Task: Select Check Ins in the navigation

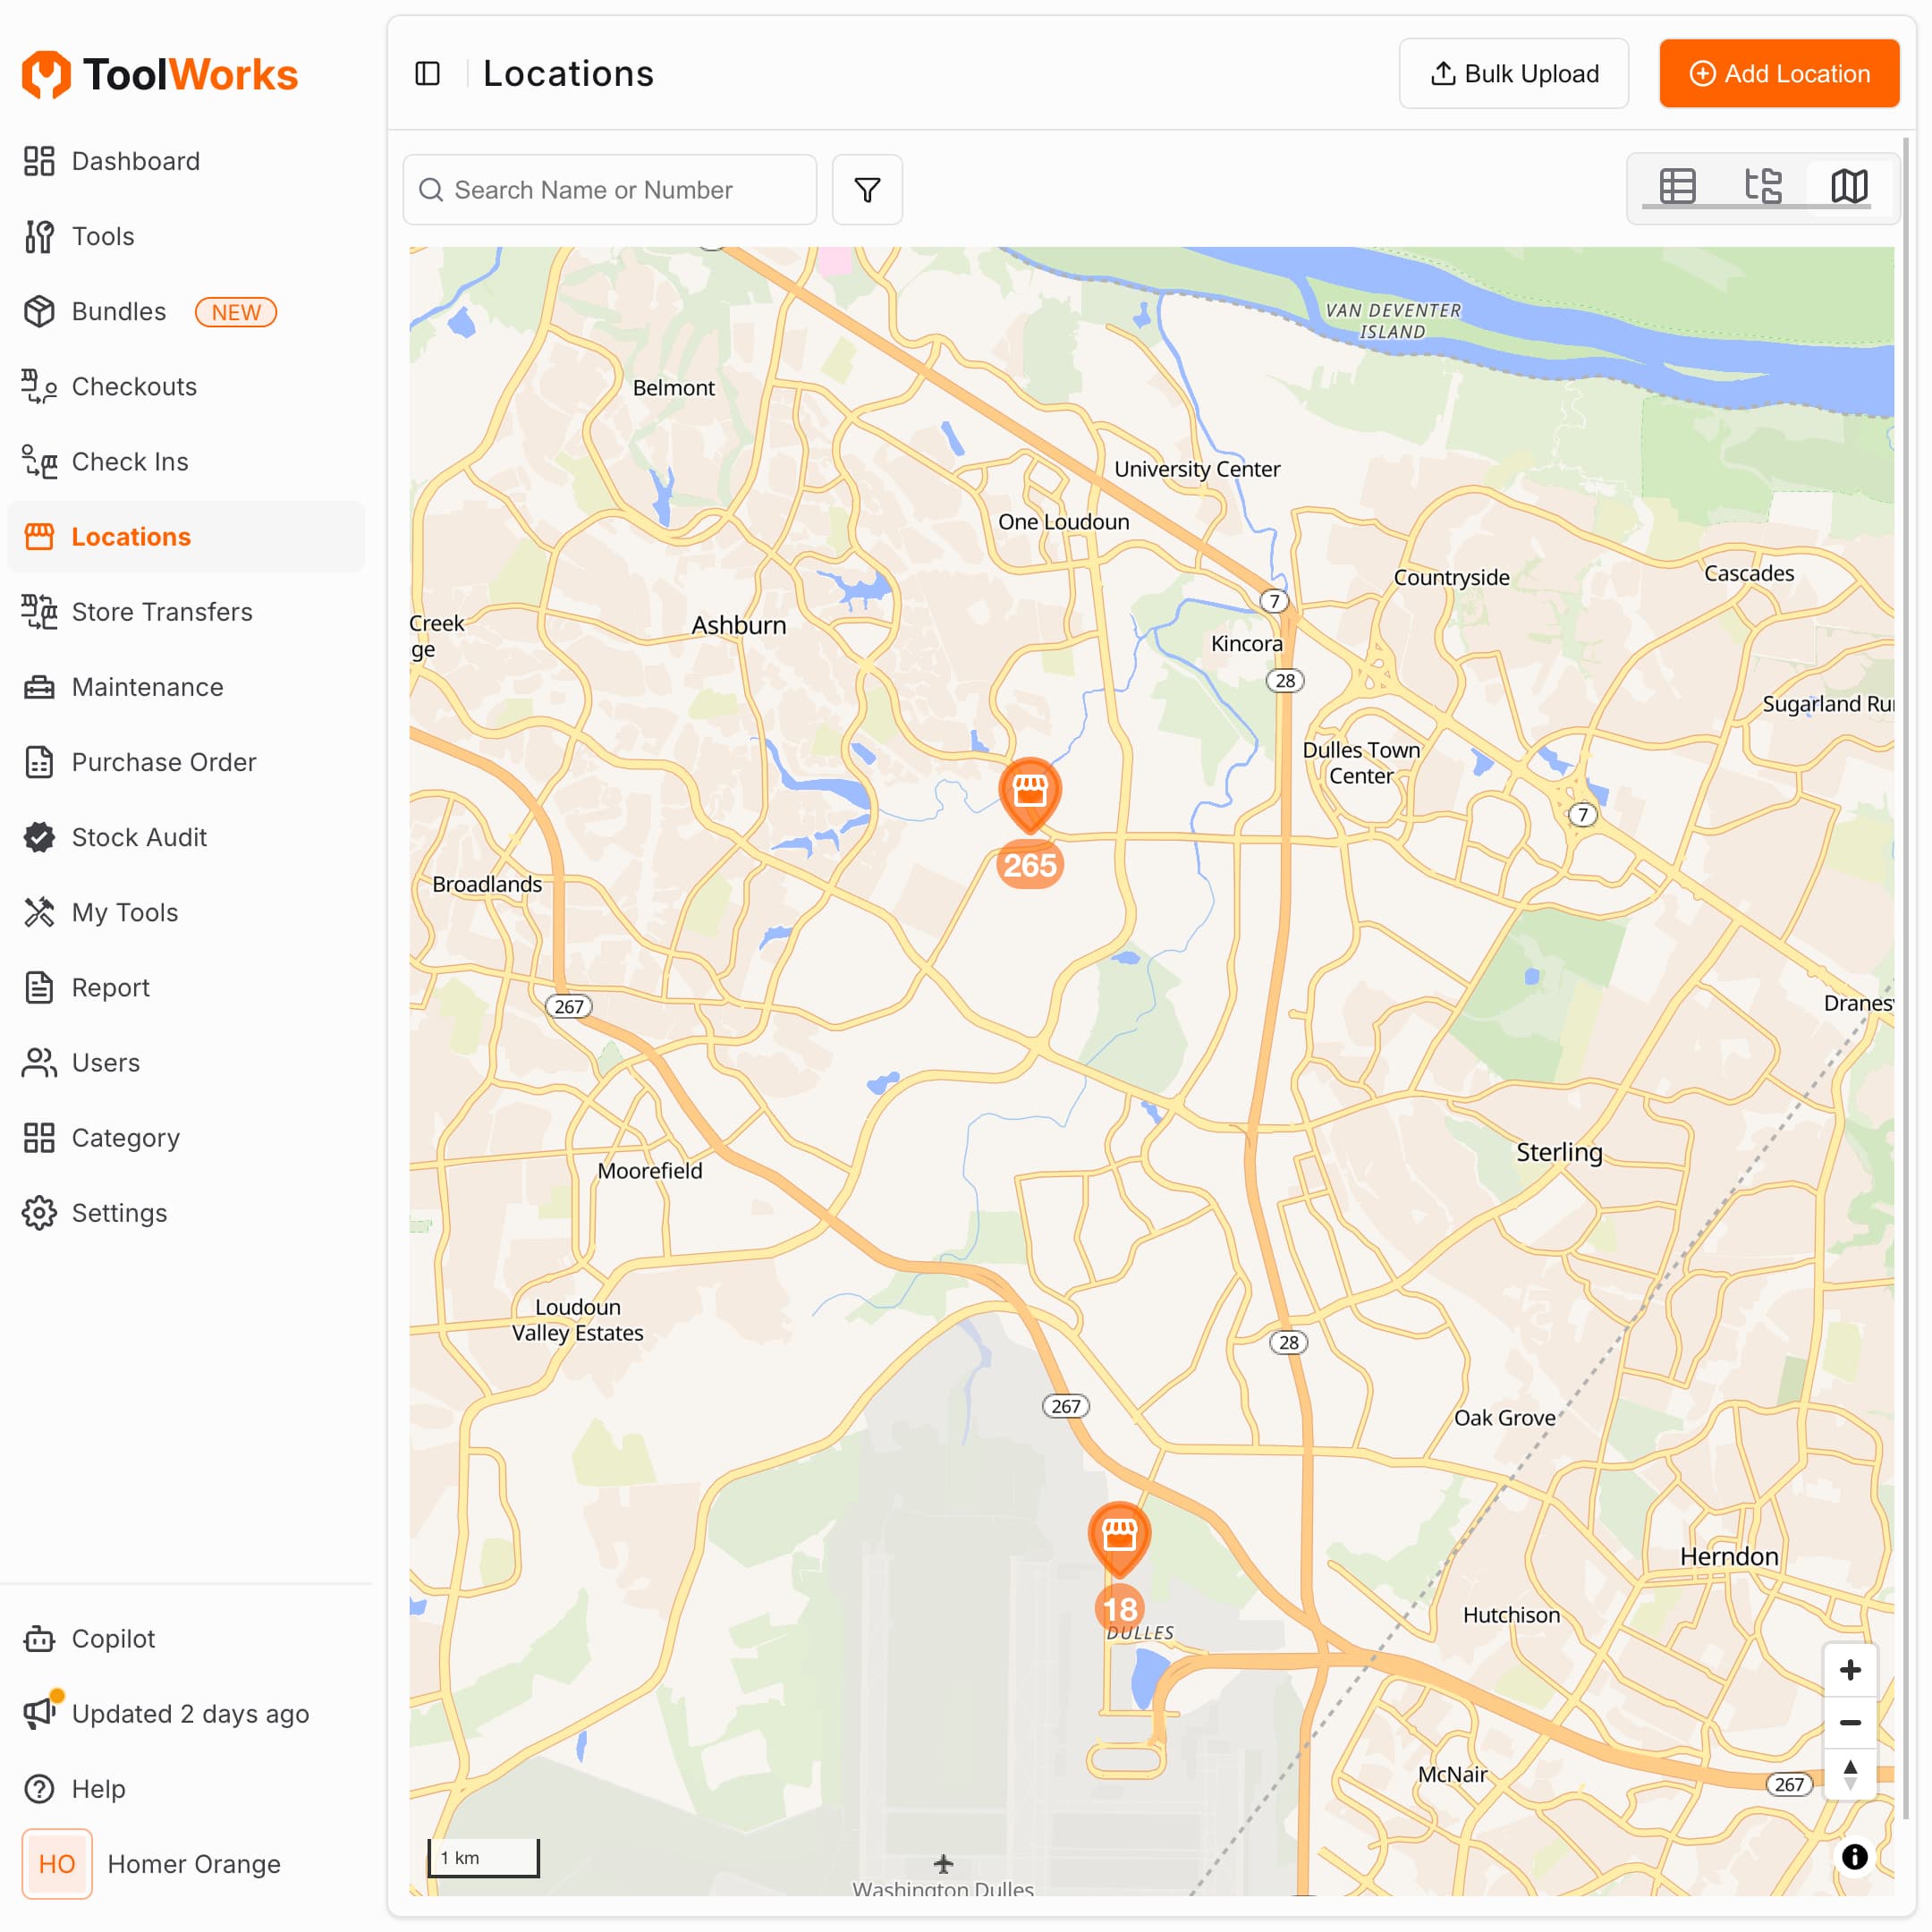Action: click(129, 461)
